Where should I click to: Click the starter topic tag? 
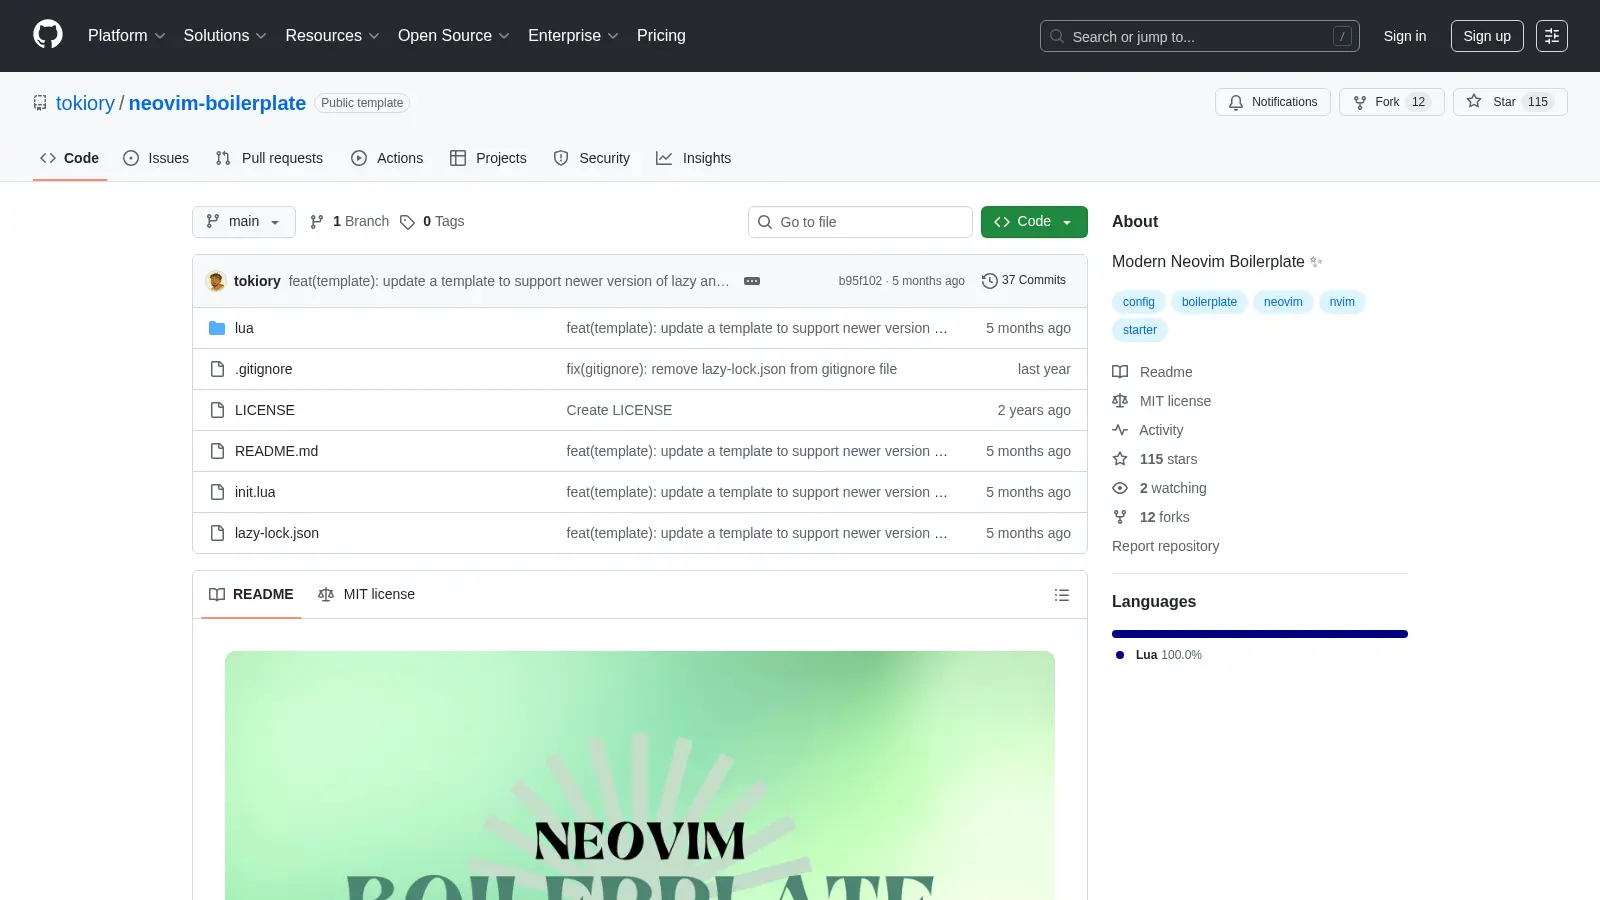(1139, 330)
